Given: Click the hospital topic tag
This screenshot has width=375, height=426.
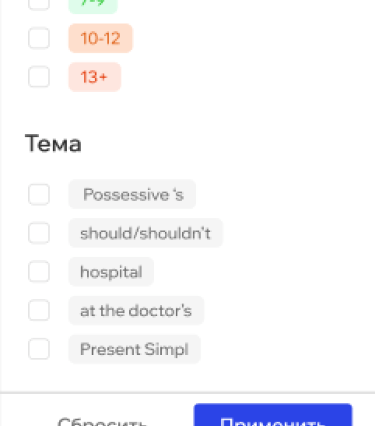Looking at the screenshot, I should (111, 272).
